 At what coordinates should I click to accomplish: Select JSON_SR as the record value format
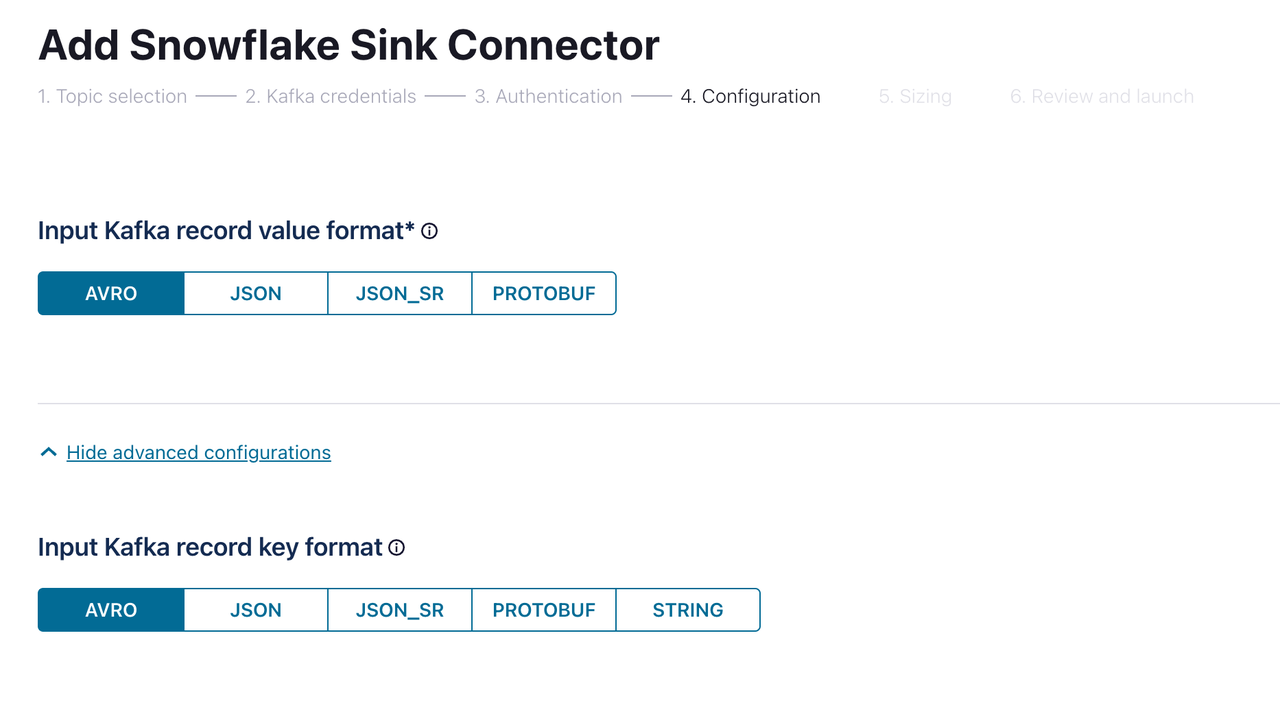[399, 293]
